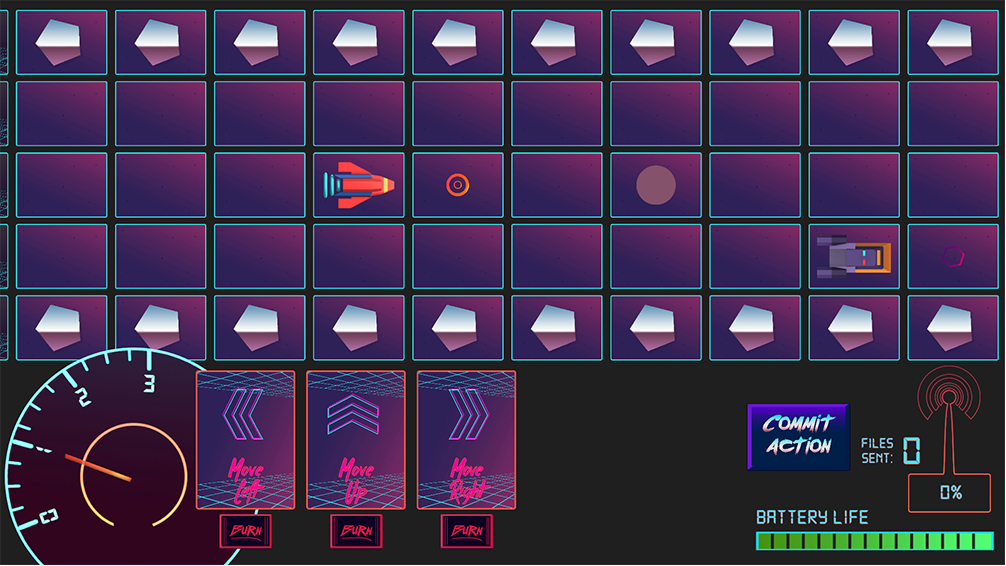Screen dimensions: 1006x566
Task: Click the number 2 on the speedometer
Action: [83, 397]
